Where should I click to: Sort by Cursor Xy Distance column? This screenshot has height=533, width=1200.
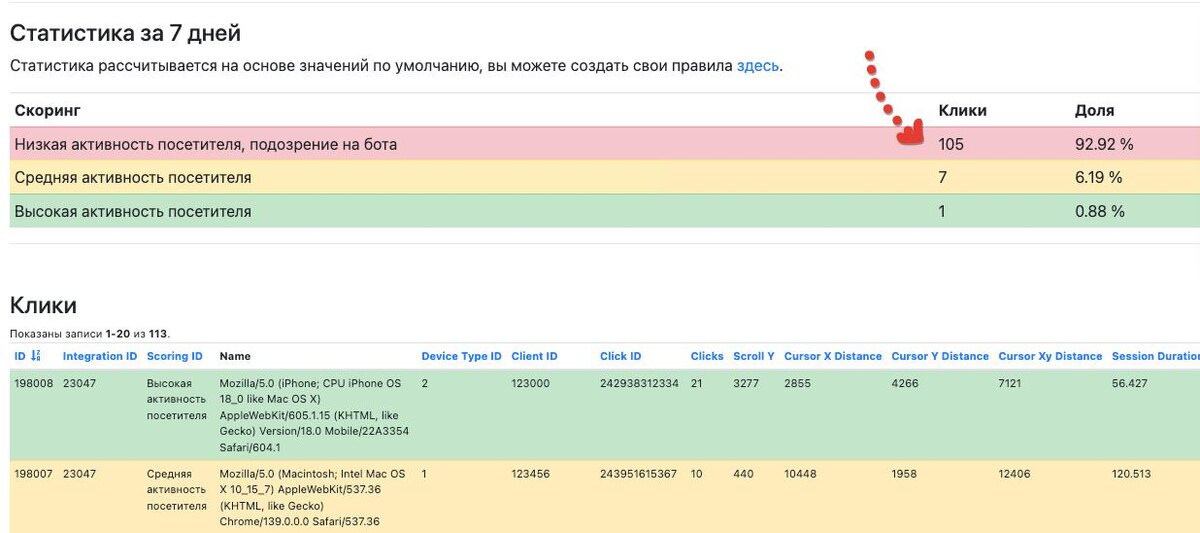pos(1050,356)
